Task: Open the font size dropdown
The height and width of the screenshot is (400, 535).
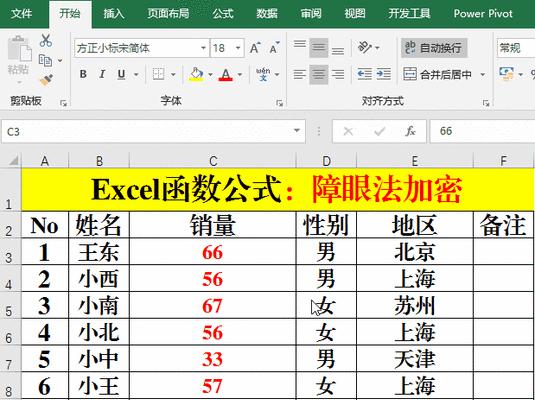Action: [238, 48]
